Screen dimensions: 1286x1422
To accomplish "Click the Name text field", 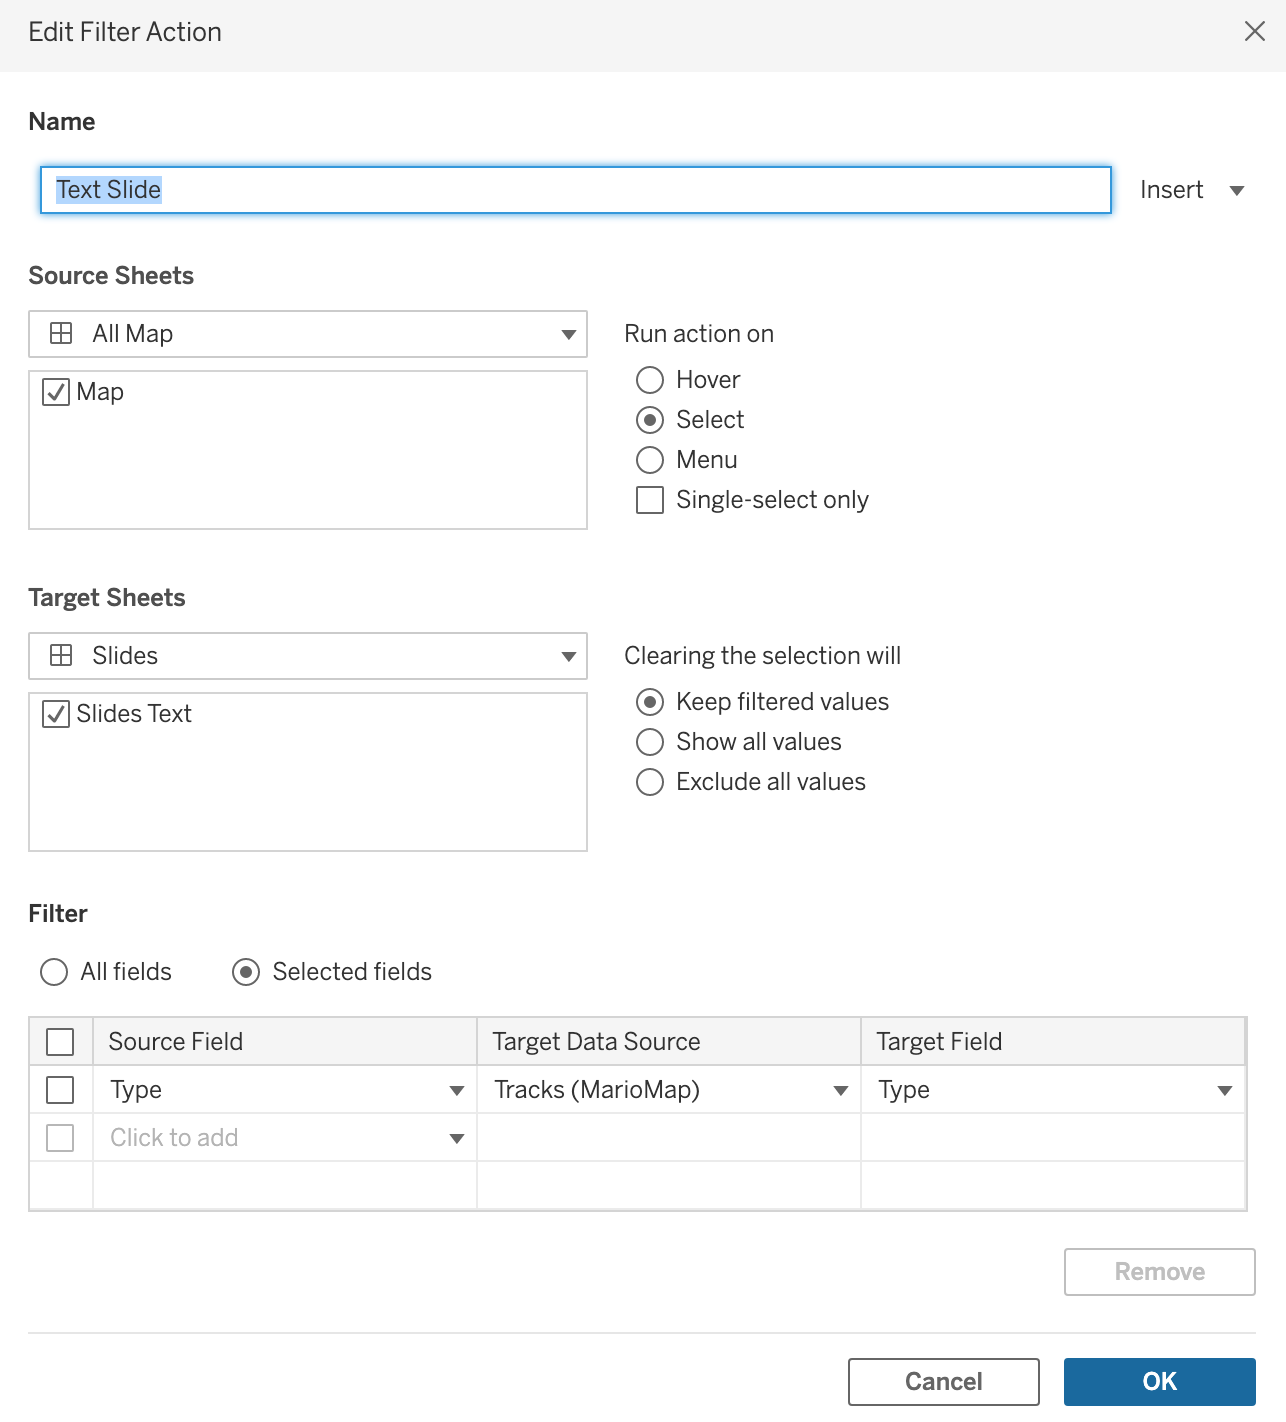I will pyautogui.click(x=575, y=190).
